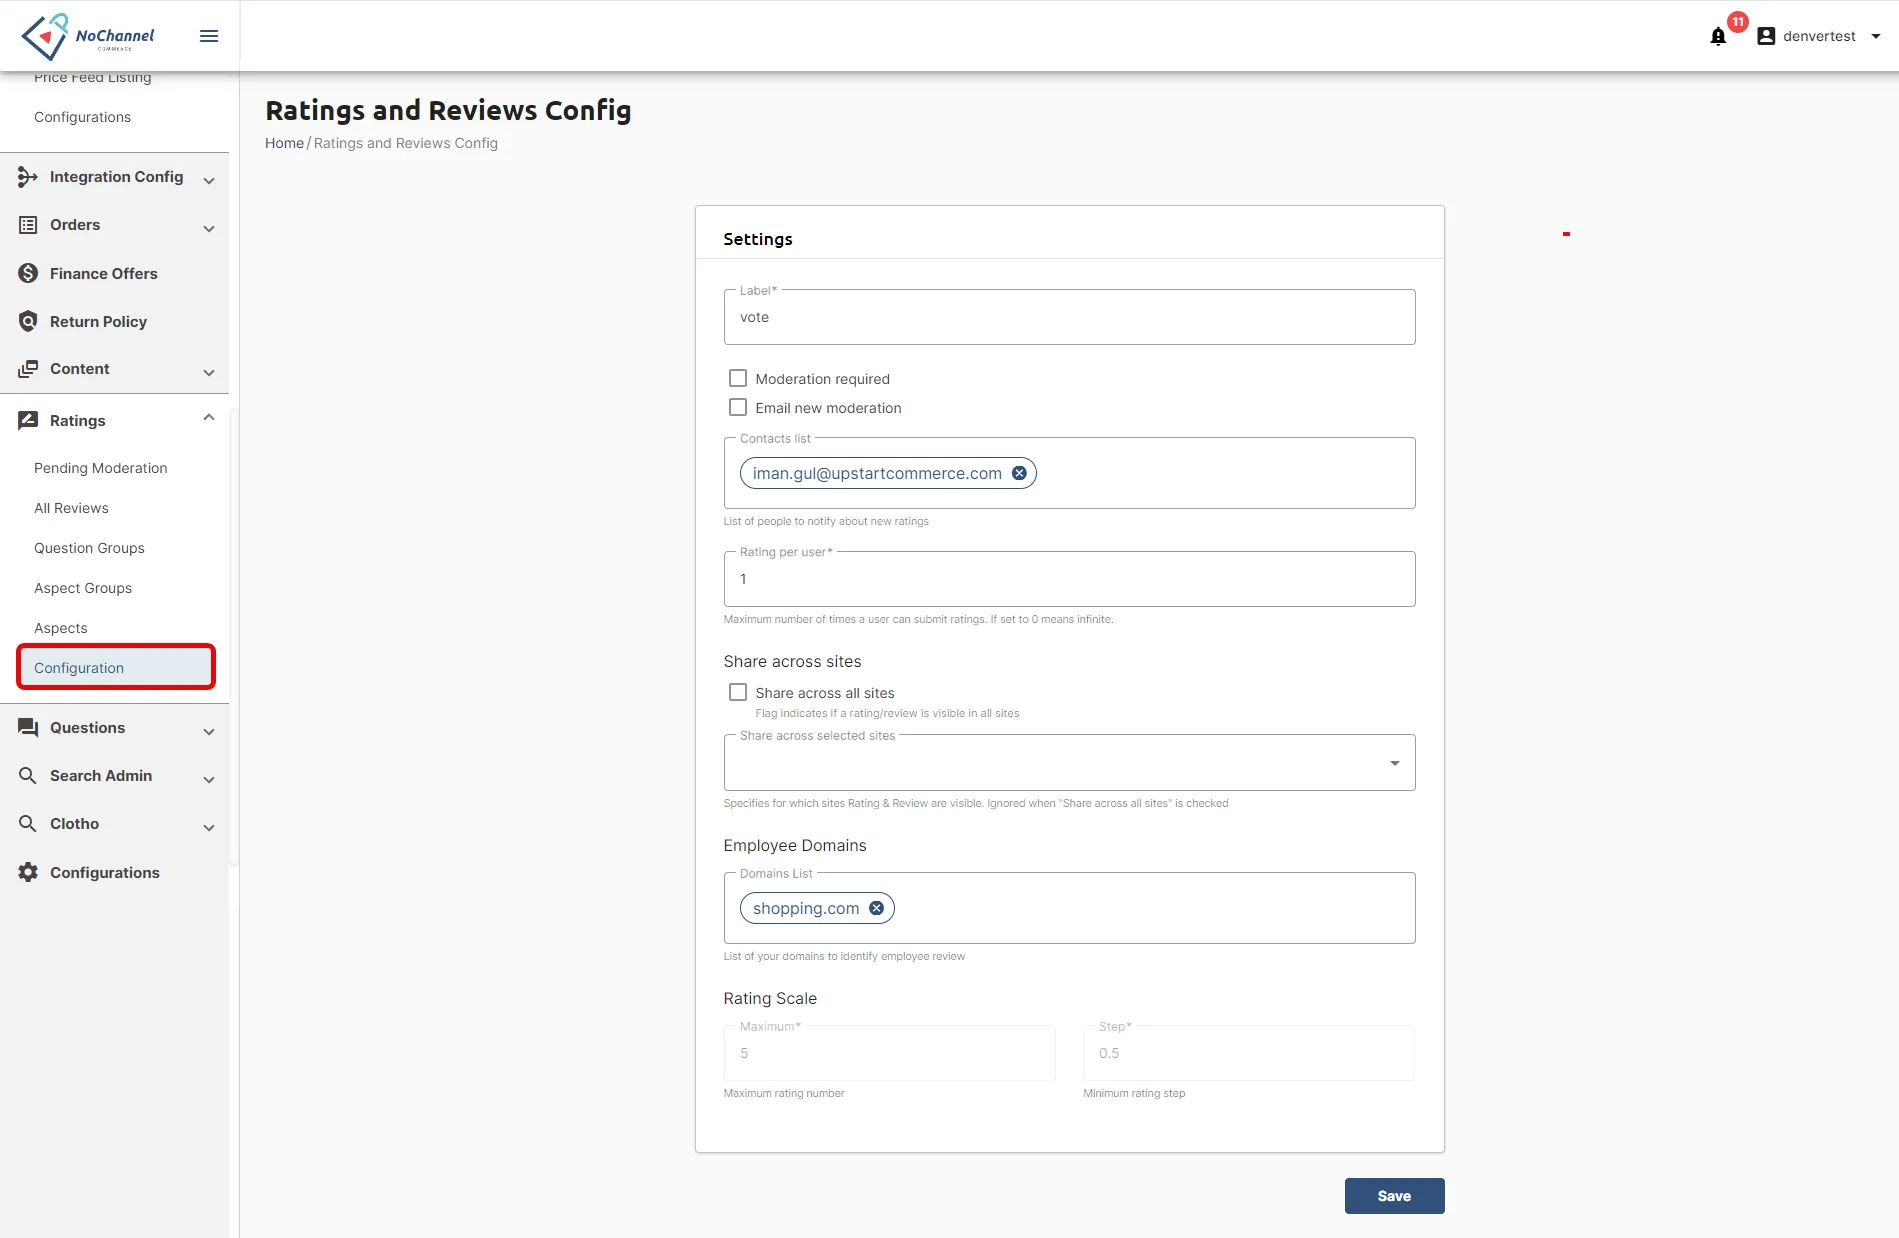Viewport: 1899px width, 1238px height.
Task: Tick the Share across all sites checkbox
Action: click(x=738, y=692)
